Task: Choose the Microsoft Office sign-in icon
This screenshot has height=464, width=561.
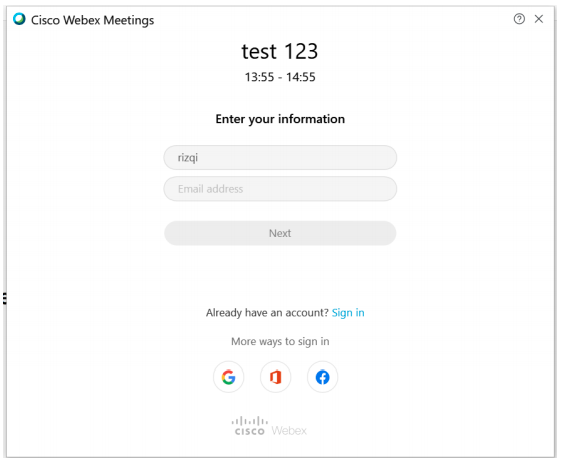Action: pyautogui.click(x=275, y=377)
